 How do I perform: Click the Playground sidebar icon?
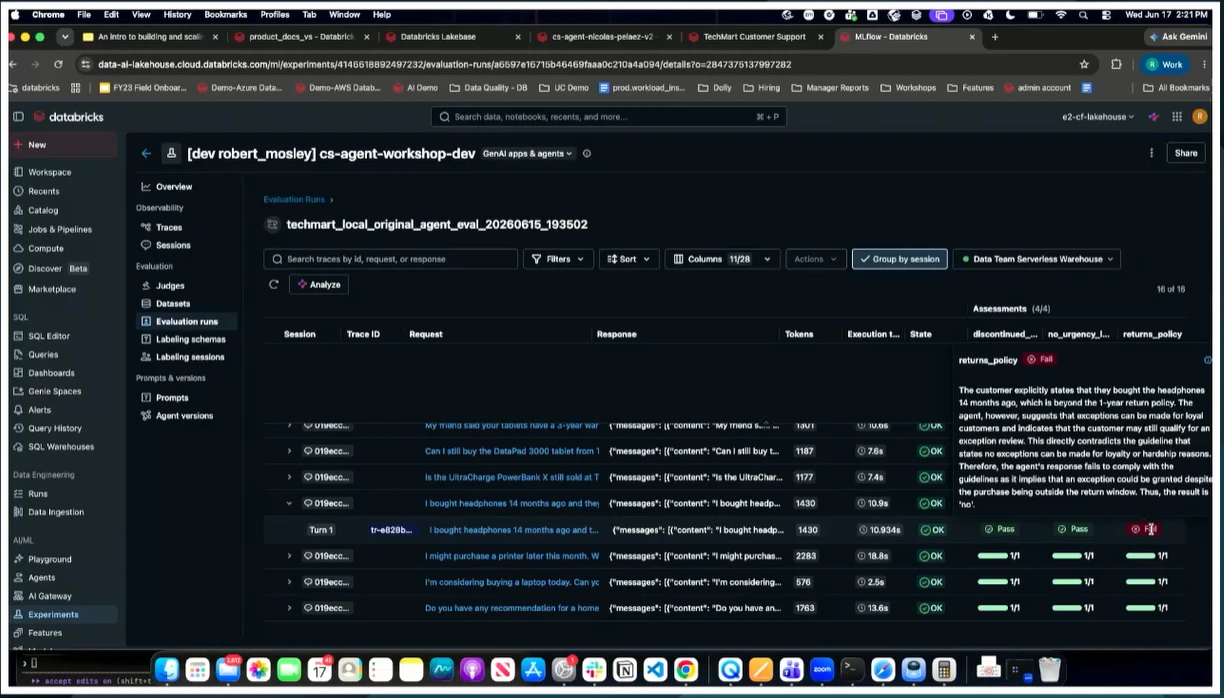pos(19,559)
